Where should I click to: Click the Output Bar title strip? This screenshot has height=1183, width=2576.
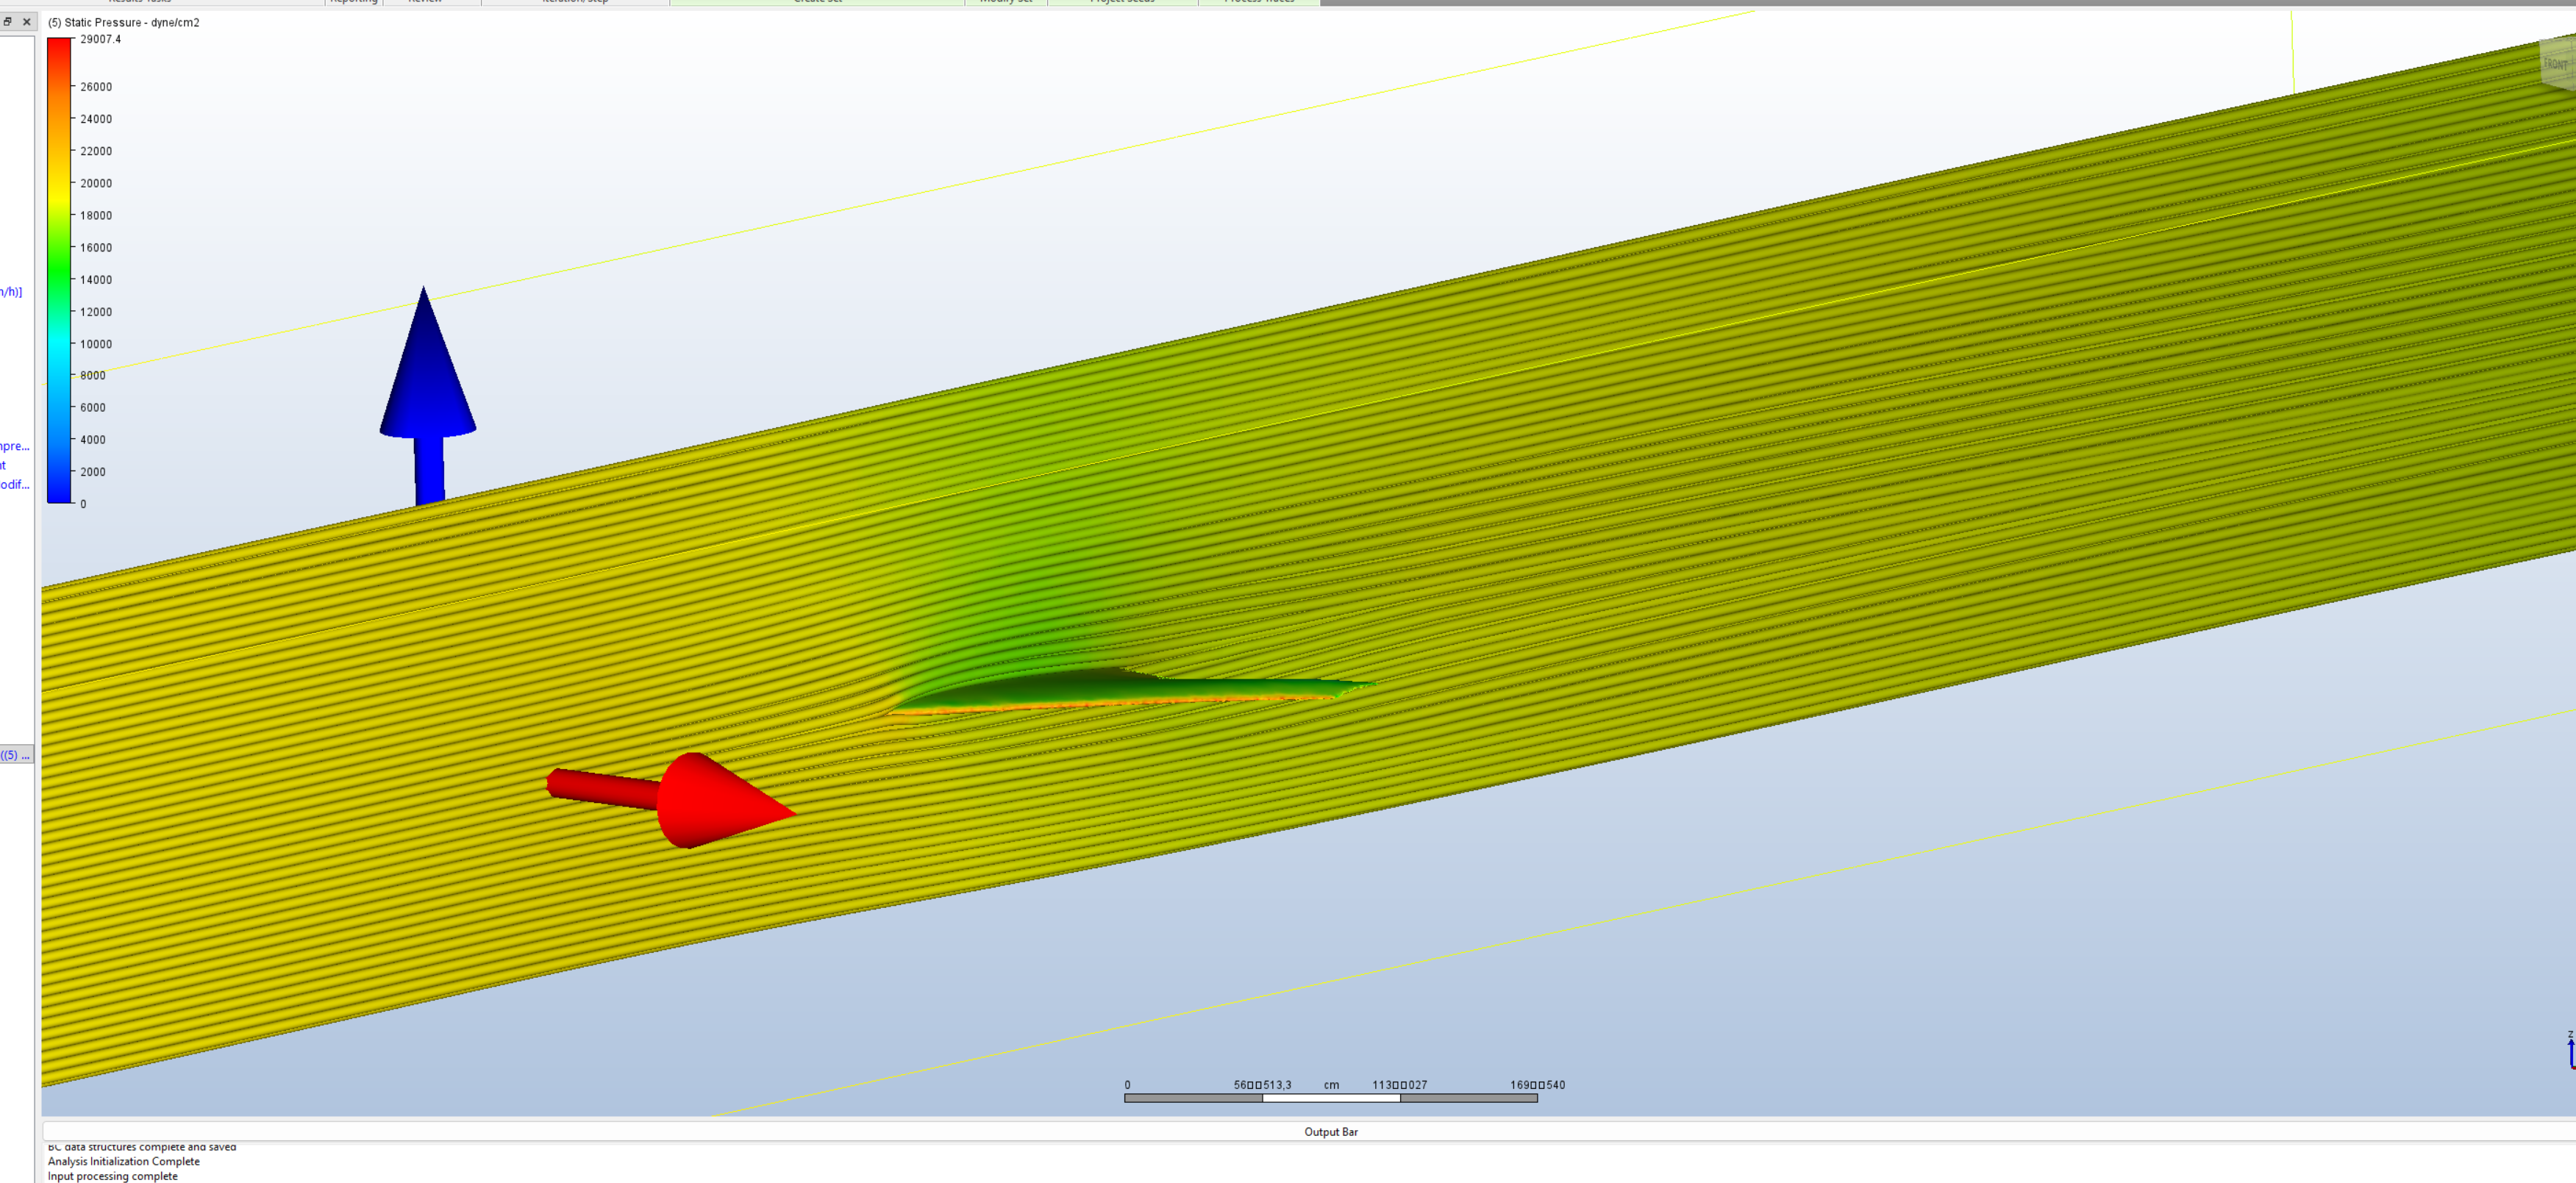(x=1330, y=1132)
